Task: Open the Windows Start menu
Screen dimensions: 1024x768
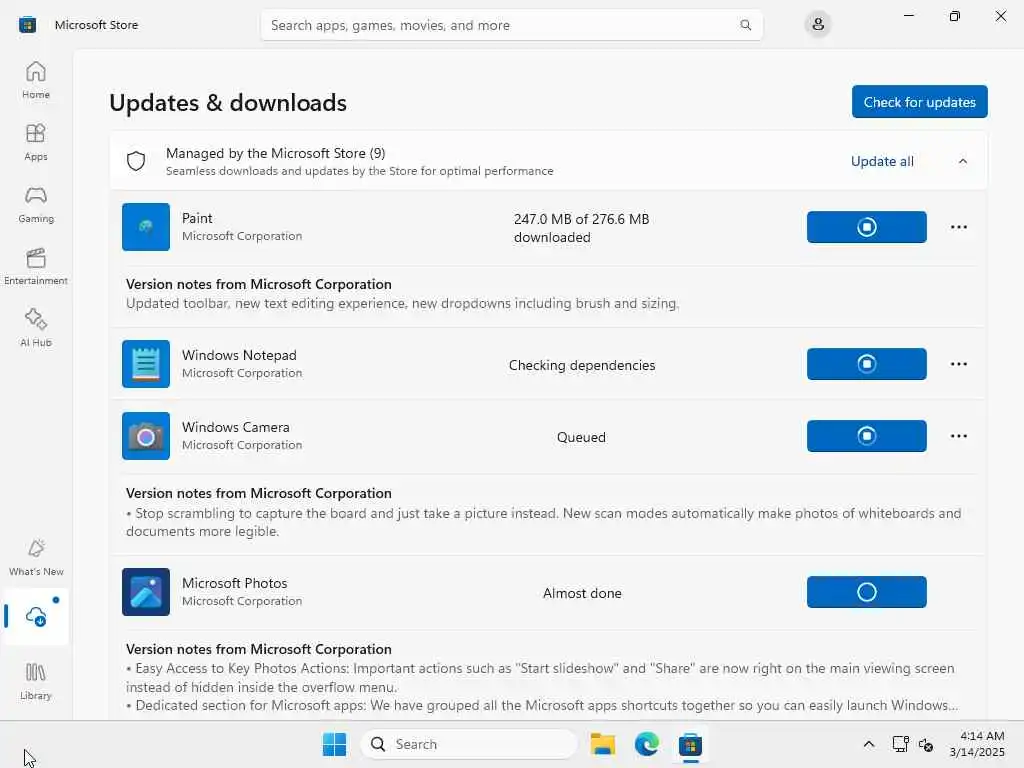Action: click(x=334, y=744)
